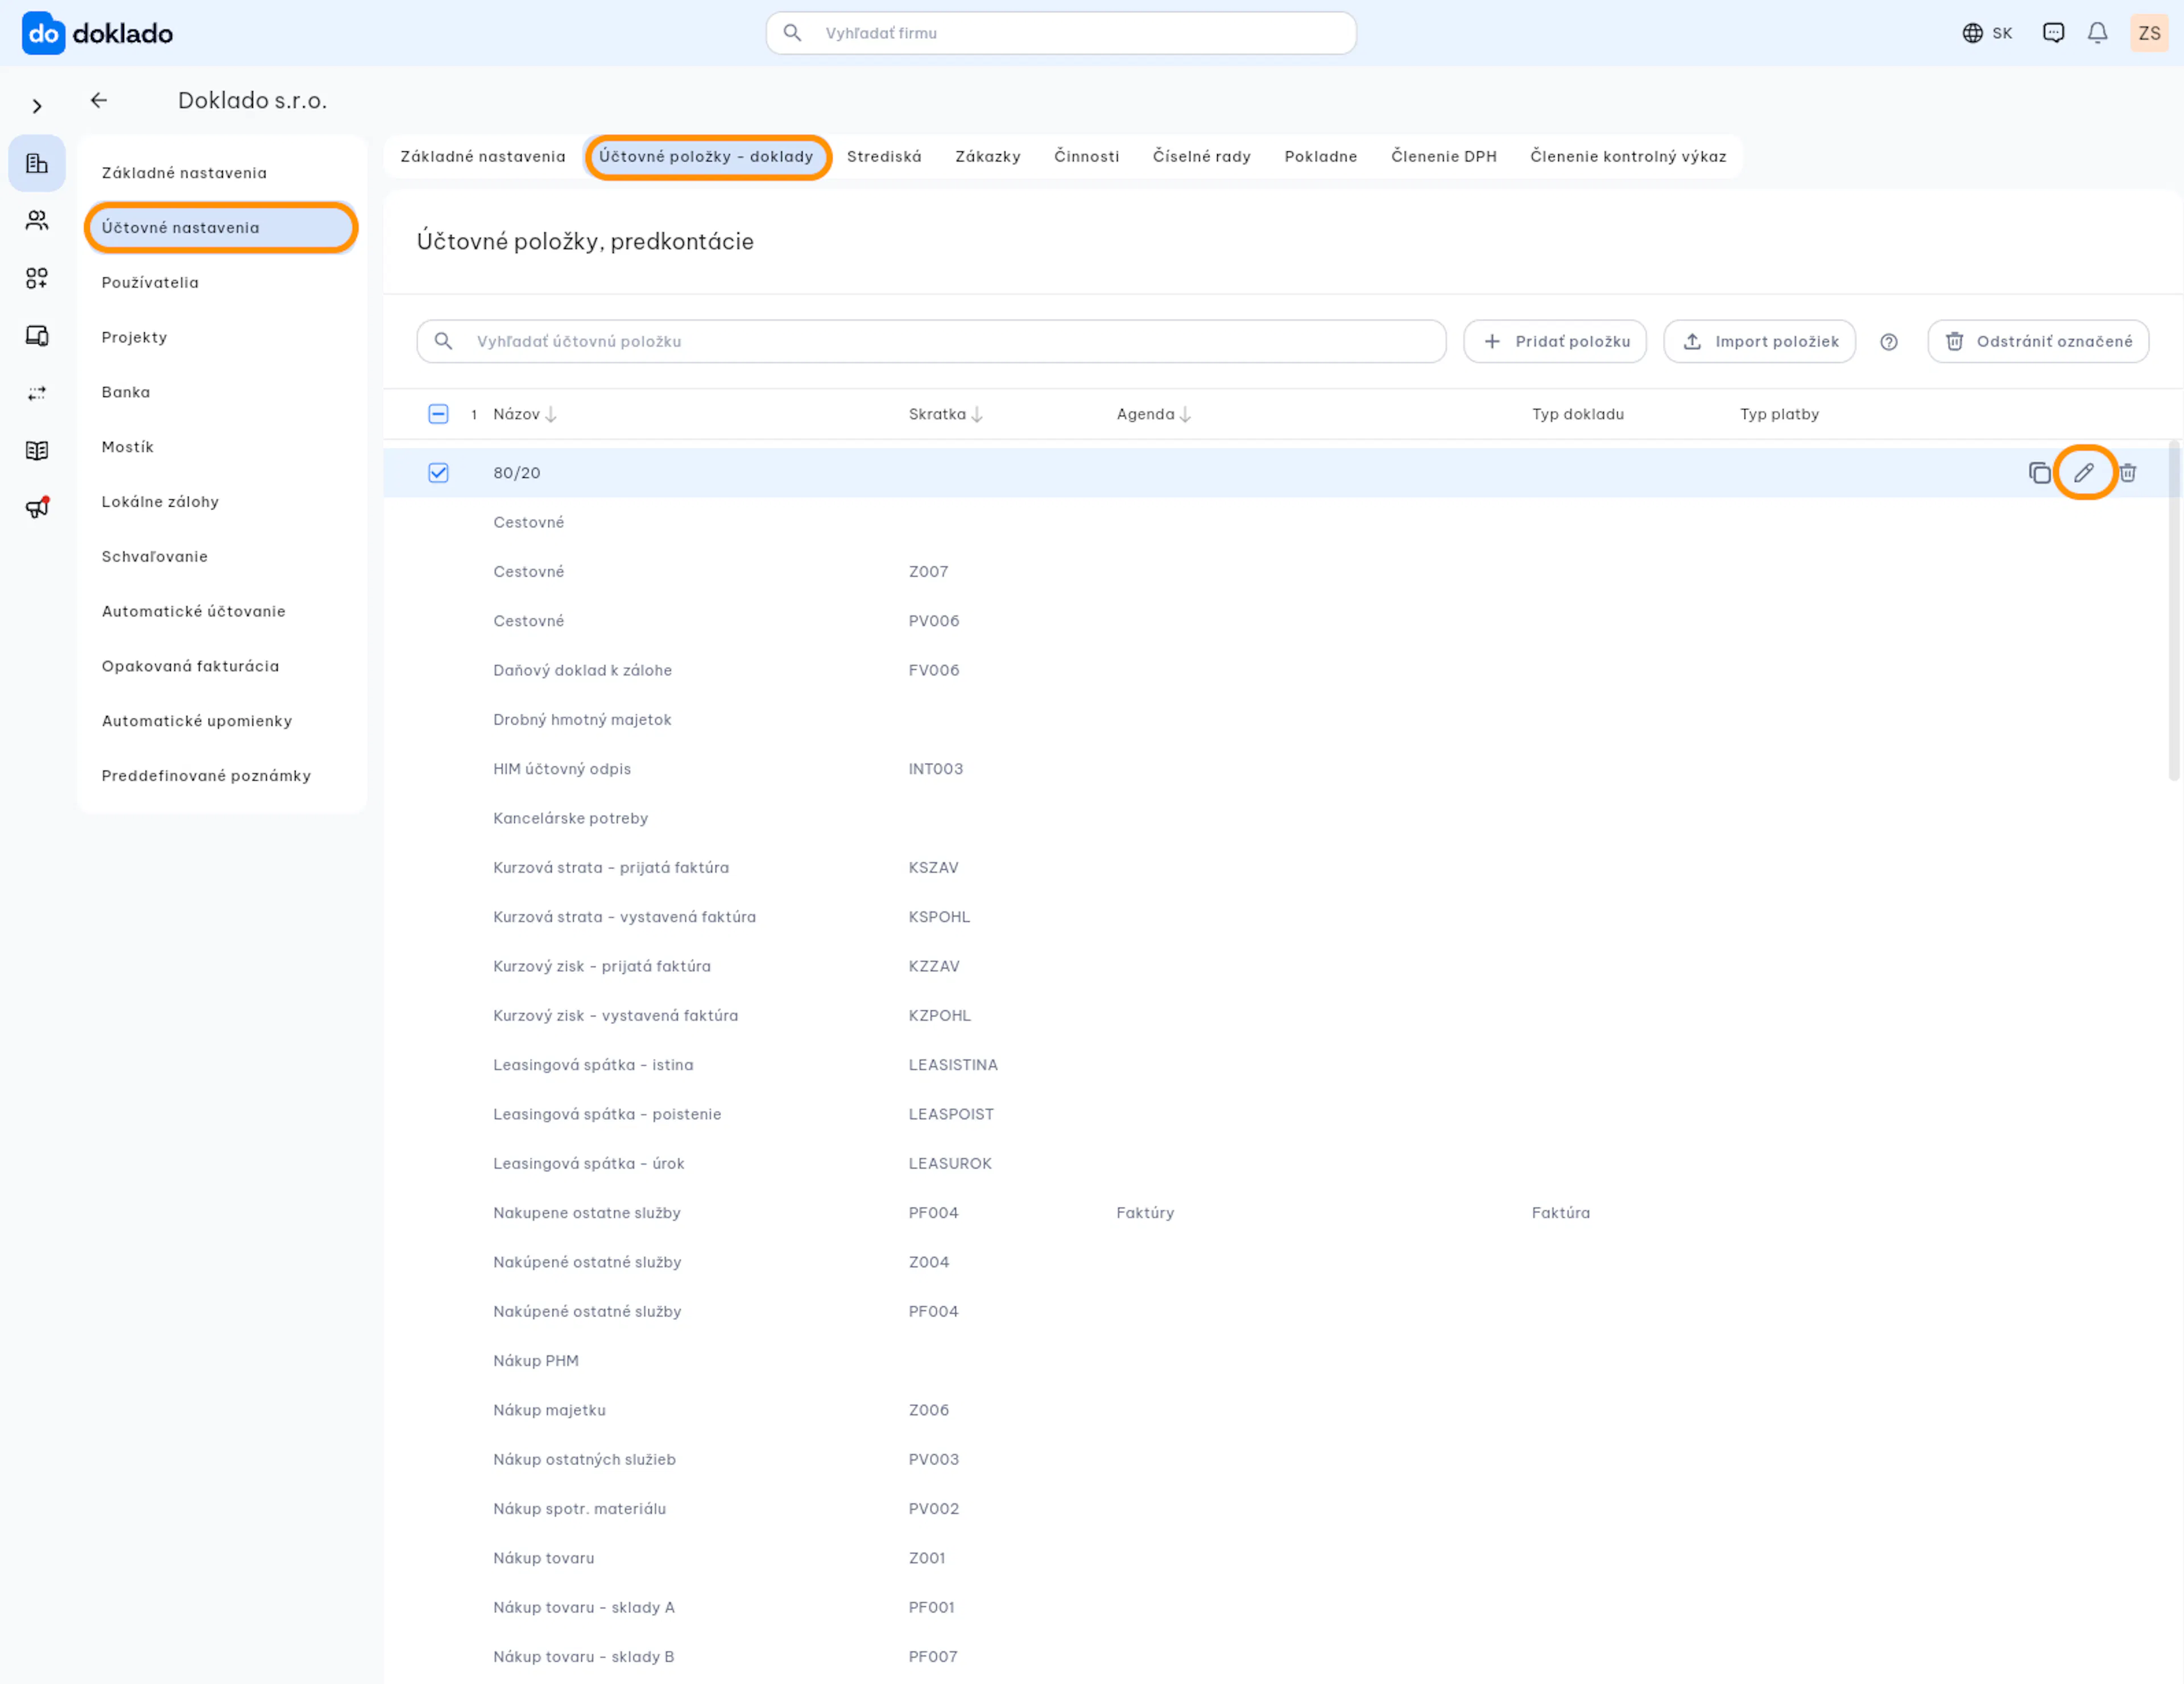Click the help question mark icon
This screenshot has height=1684, width=2184.
[x=1889, y=341]
